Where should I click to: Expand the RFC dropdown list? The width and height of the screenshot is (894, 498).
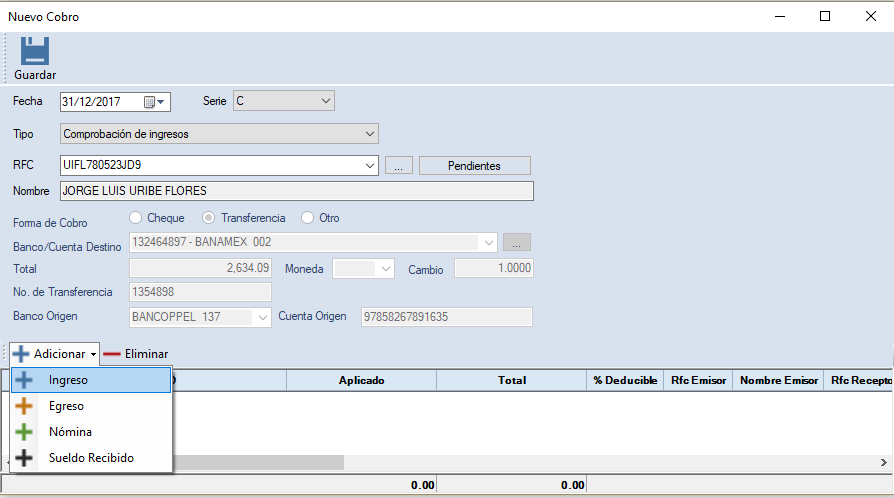pos(370,165)
